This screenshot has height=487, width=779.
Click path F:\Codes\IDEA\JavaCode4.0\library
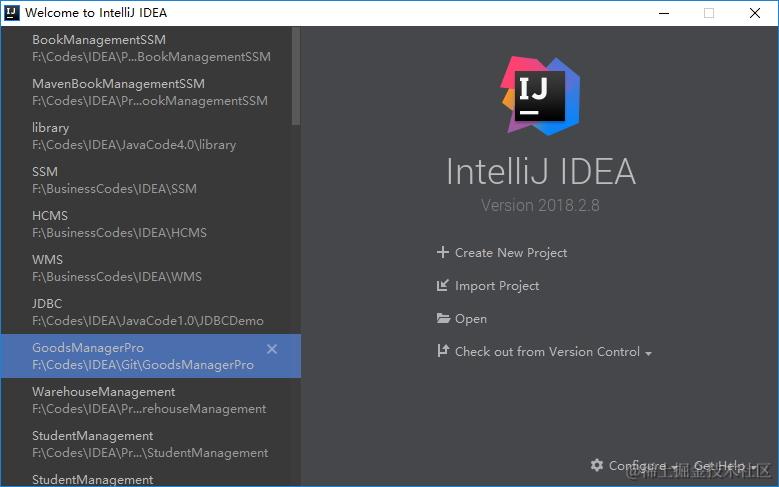pyautogui.click(x=134, y=145)
